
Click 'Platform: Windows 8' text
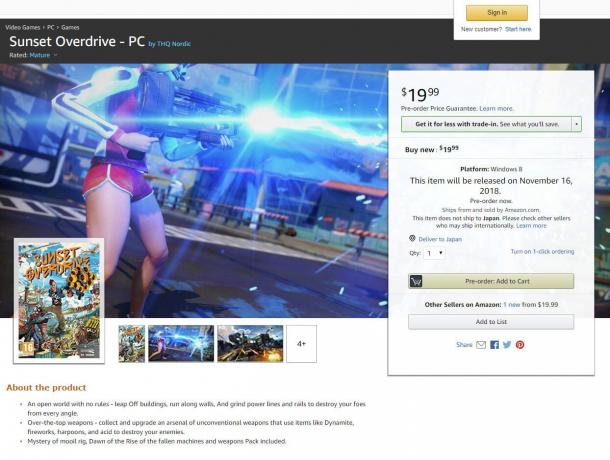(491, 169)
